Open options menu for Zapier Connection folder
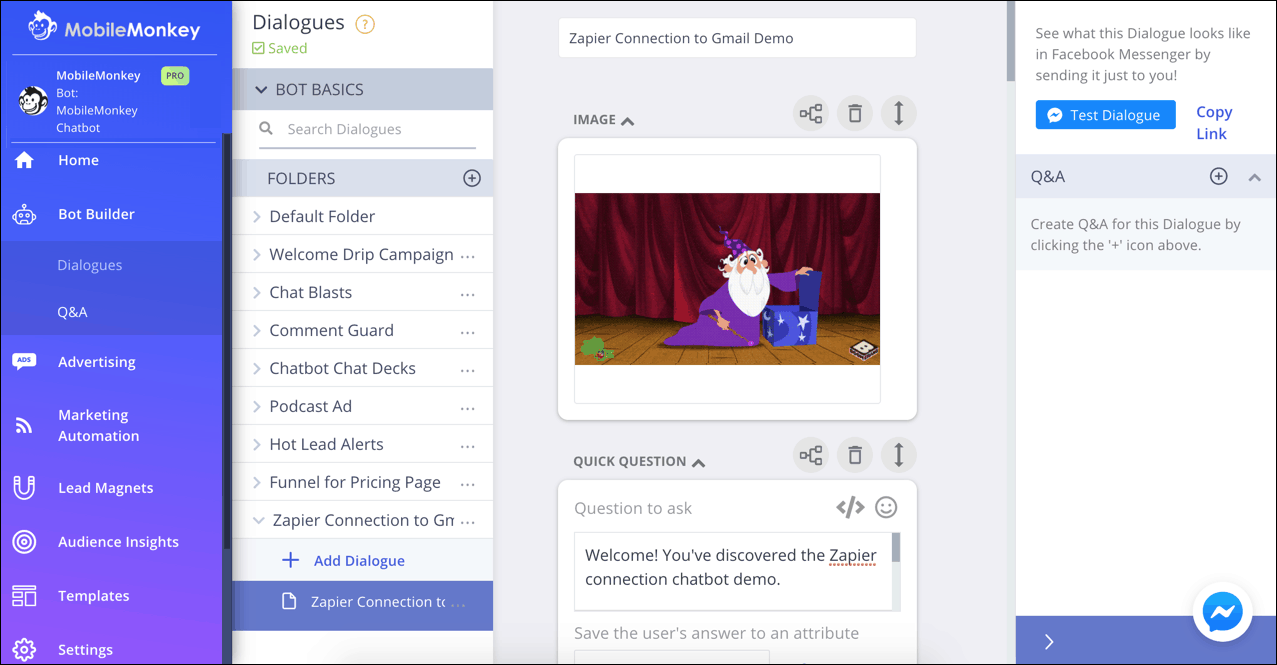This screenshot has height=665, width=1277. 467,522
